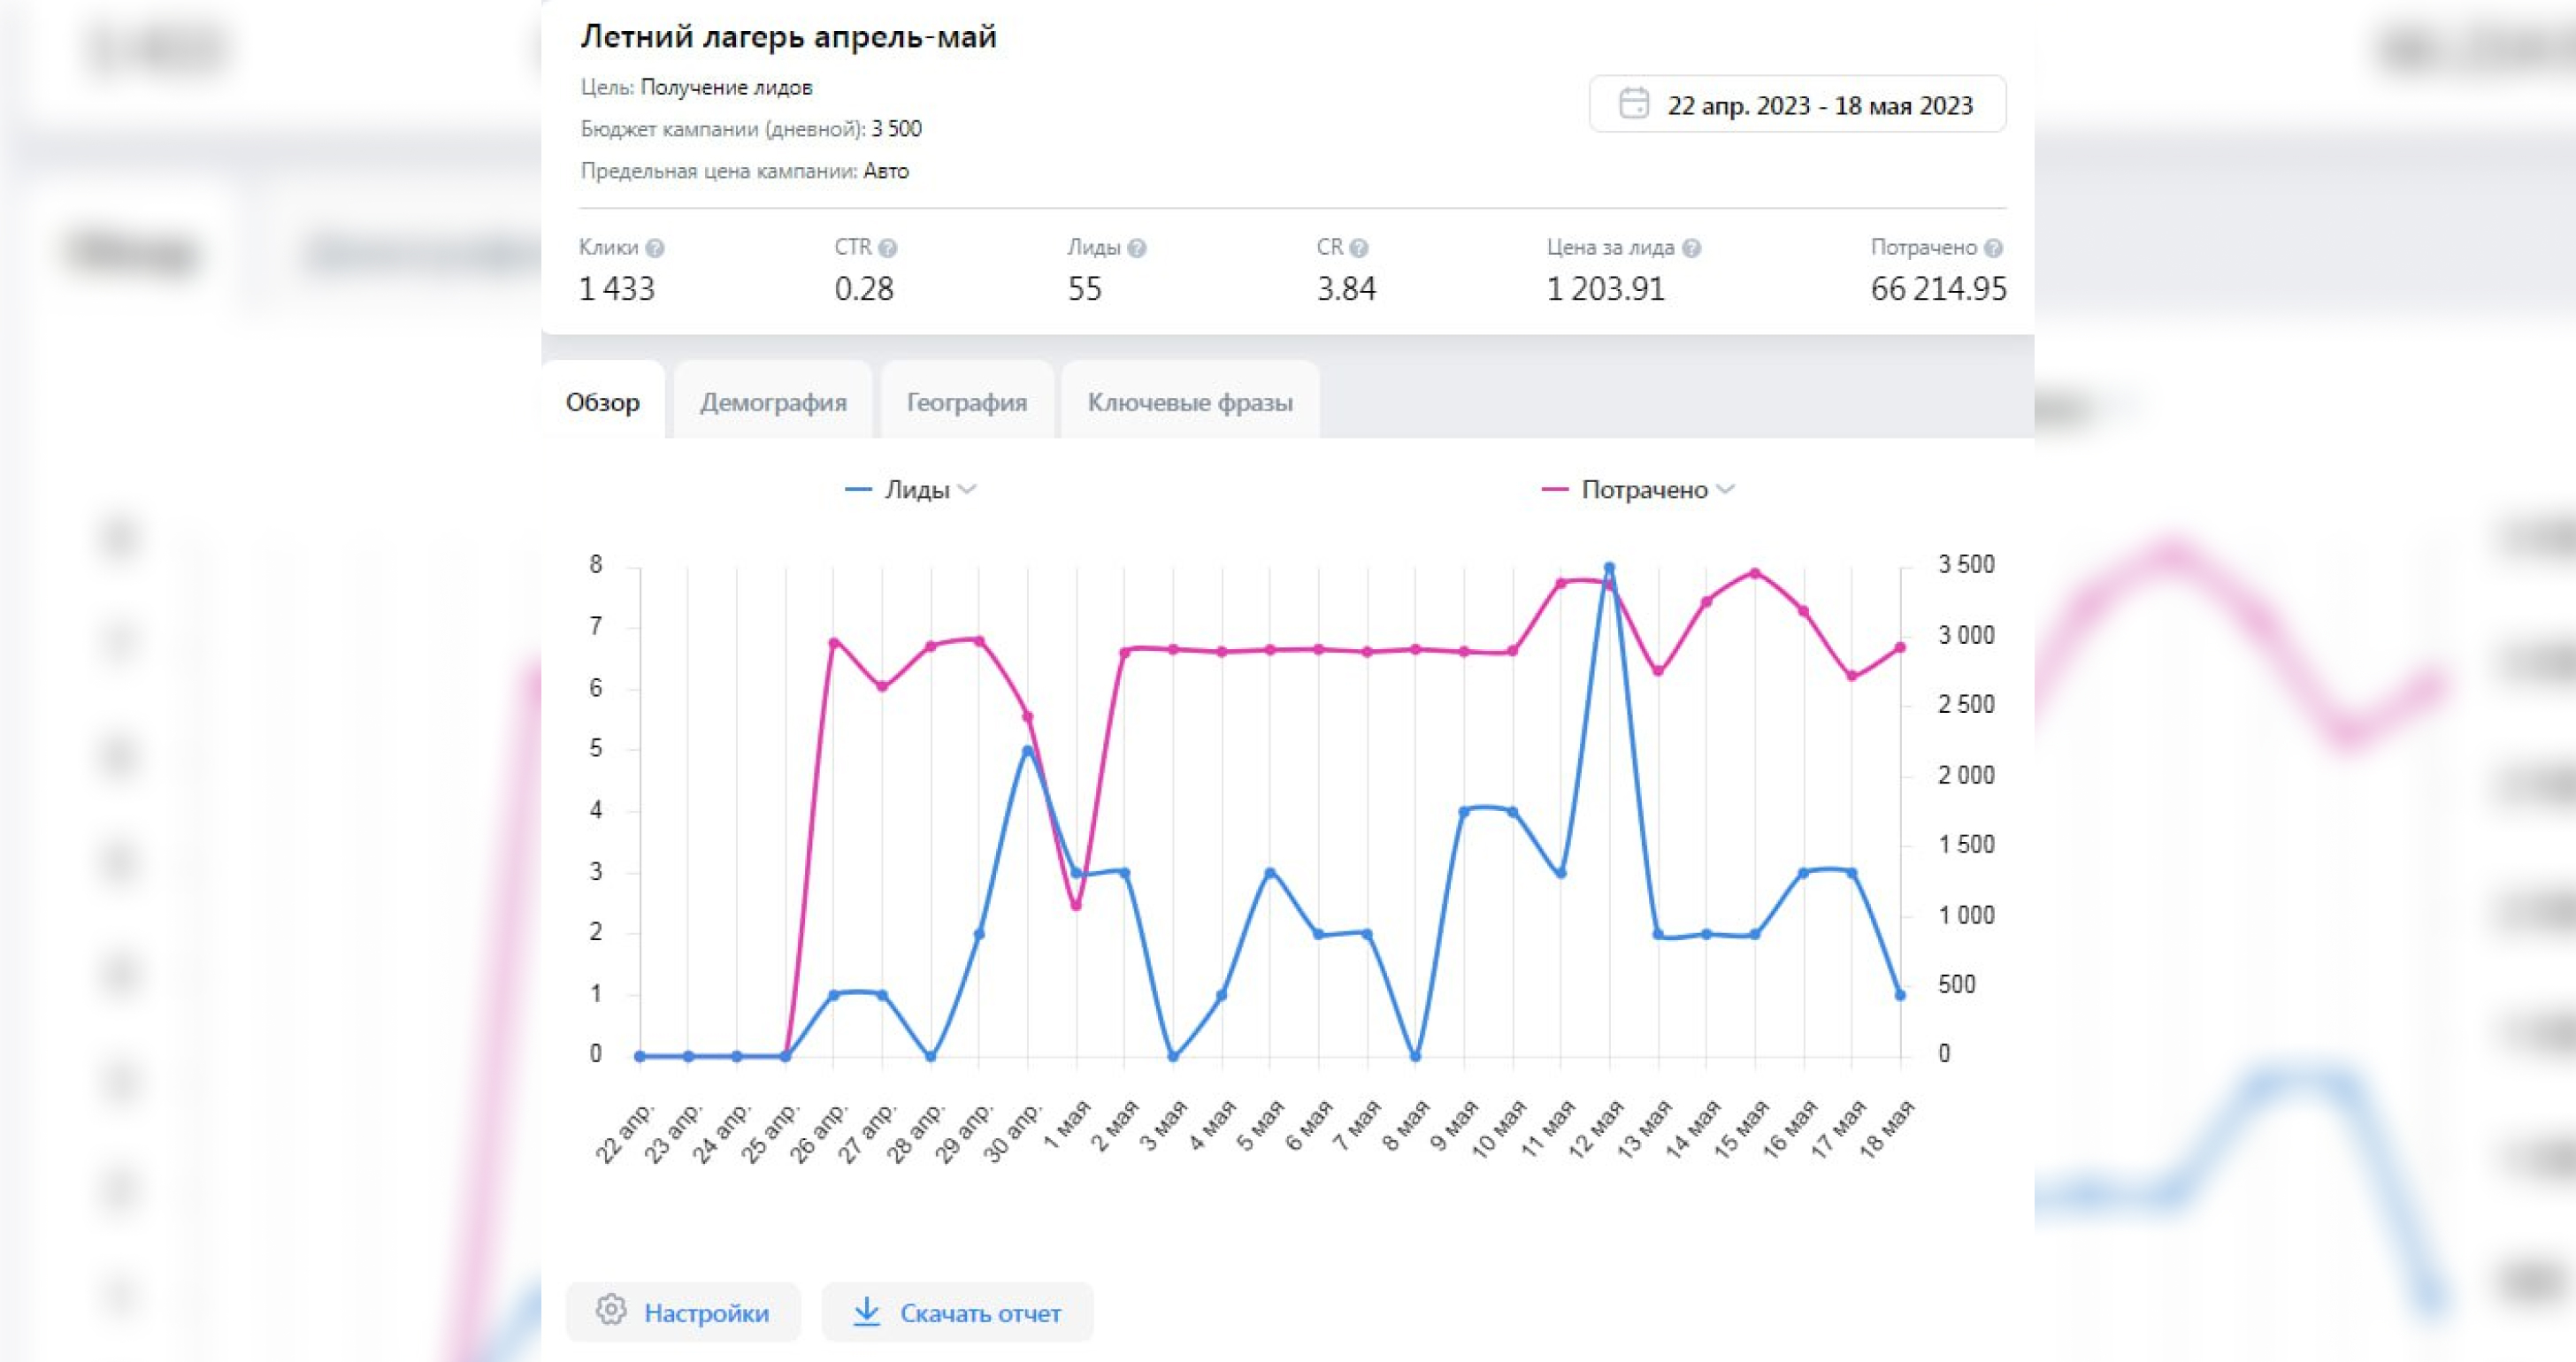The image size is (2576, 1362).
Task: Click the cost per lead value 1 203.91
Action: point(1606,289)
